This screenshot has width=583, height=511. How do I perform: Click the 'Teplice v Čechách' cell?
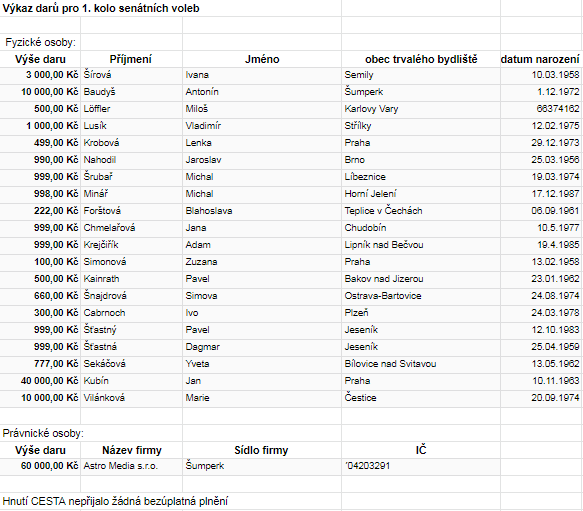pos(421,211)
